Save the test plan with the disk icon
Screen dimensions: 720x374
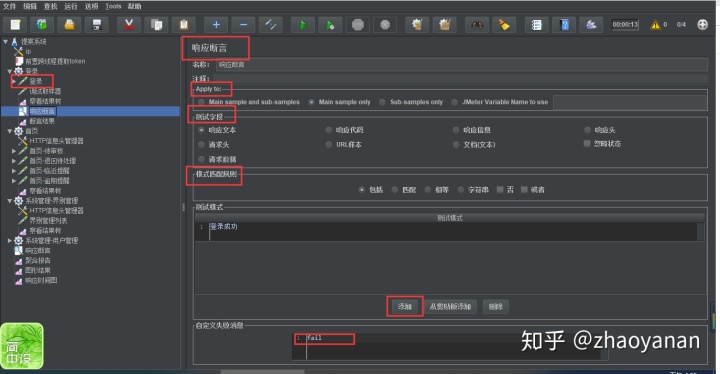96,24
